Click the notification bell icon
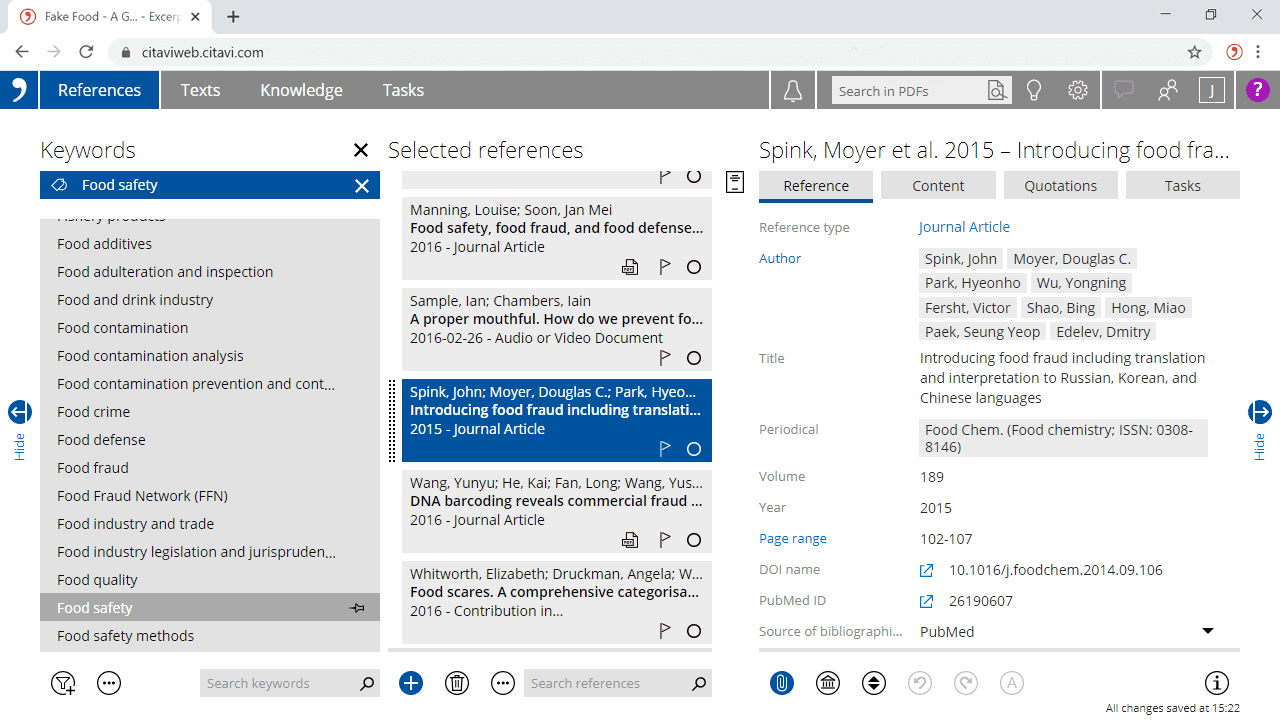Image resolution: width=1280 pixels, height=720 pixels. click(793, 91)
